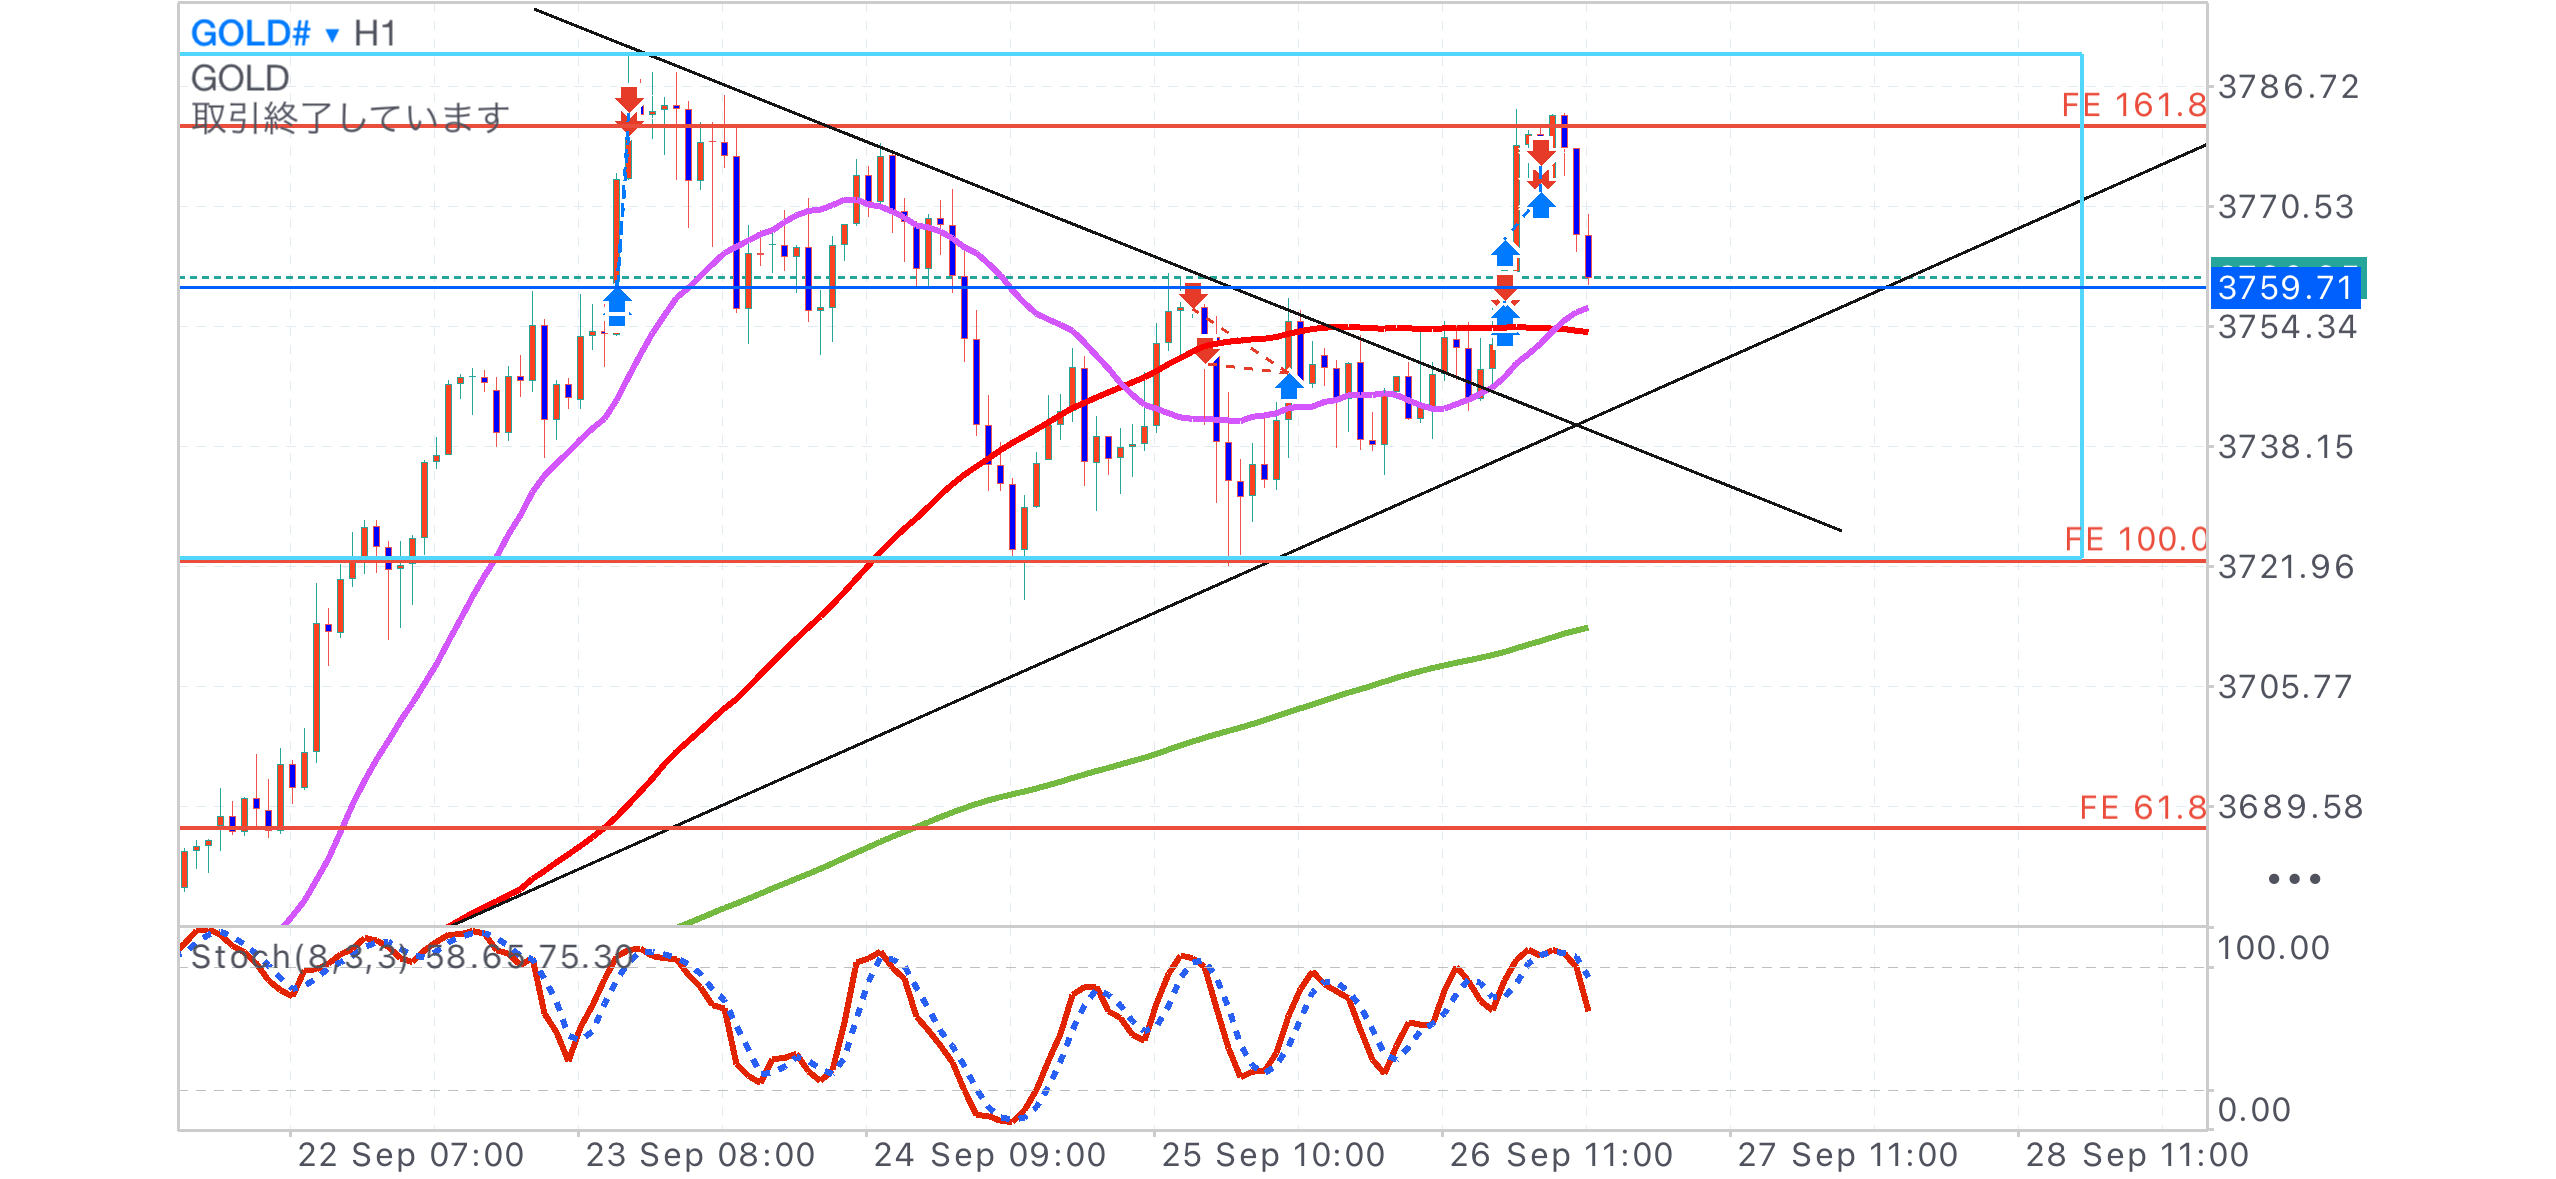This screenshot has width=2556, height=1179.
Task: Click the 26 Sep 11:00 time axis label
Action: coord(1561,1155)
